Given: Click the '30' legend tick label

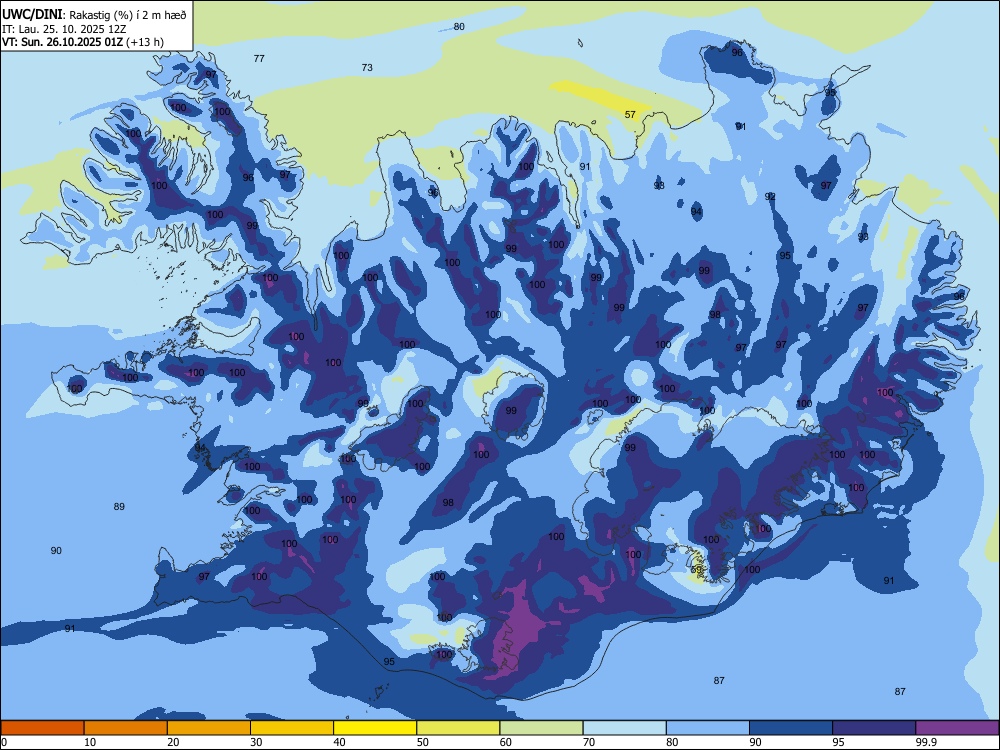Looking at the screenshot, I should [x=256, y=742].
